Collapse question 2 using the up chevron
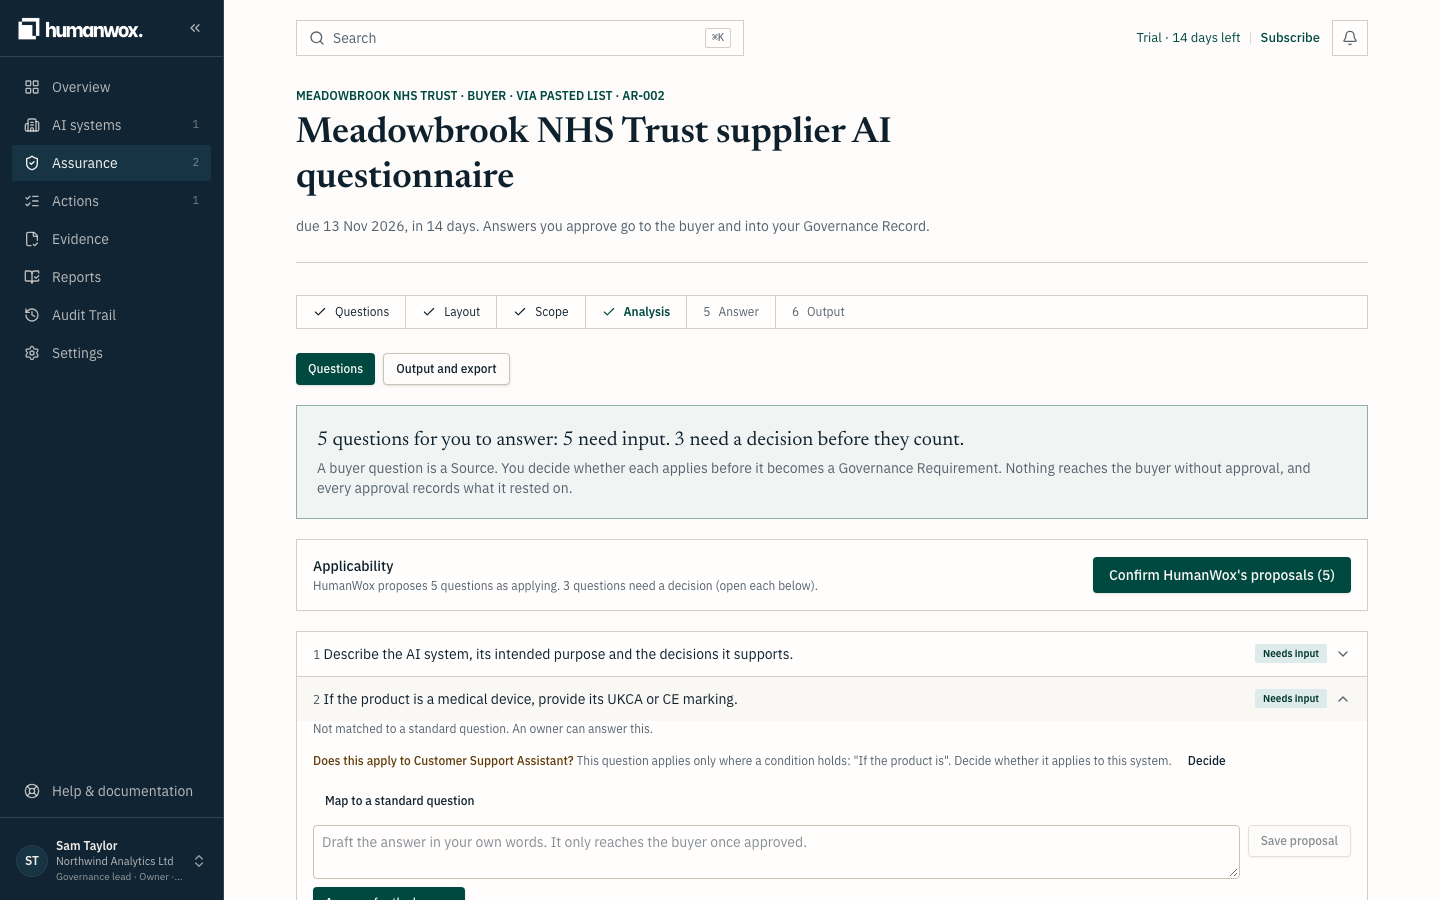Image resolution: width=1440 pixels, height=900 pixels. [1343, 699]
